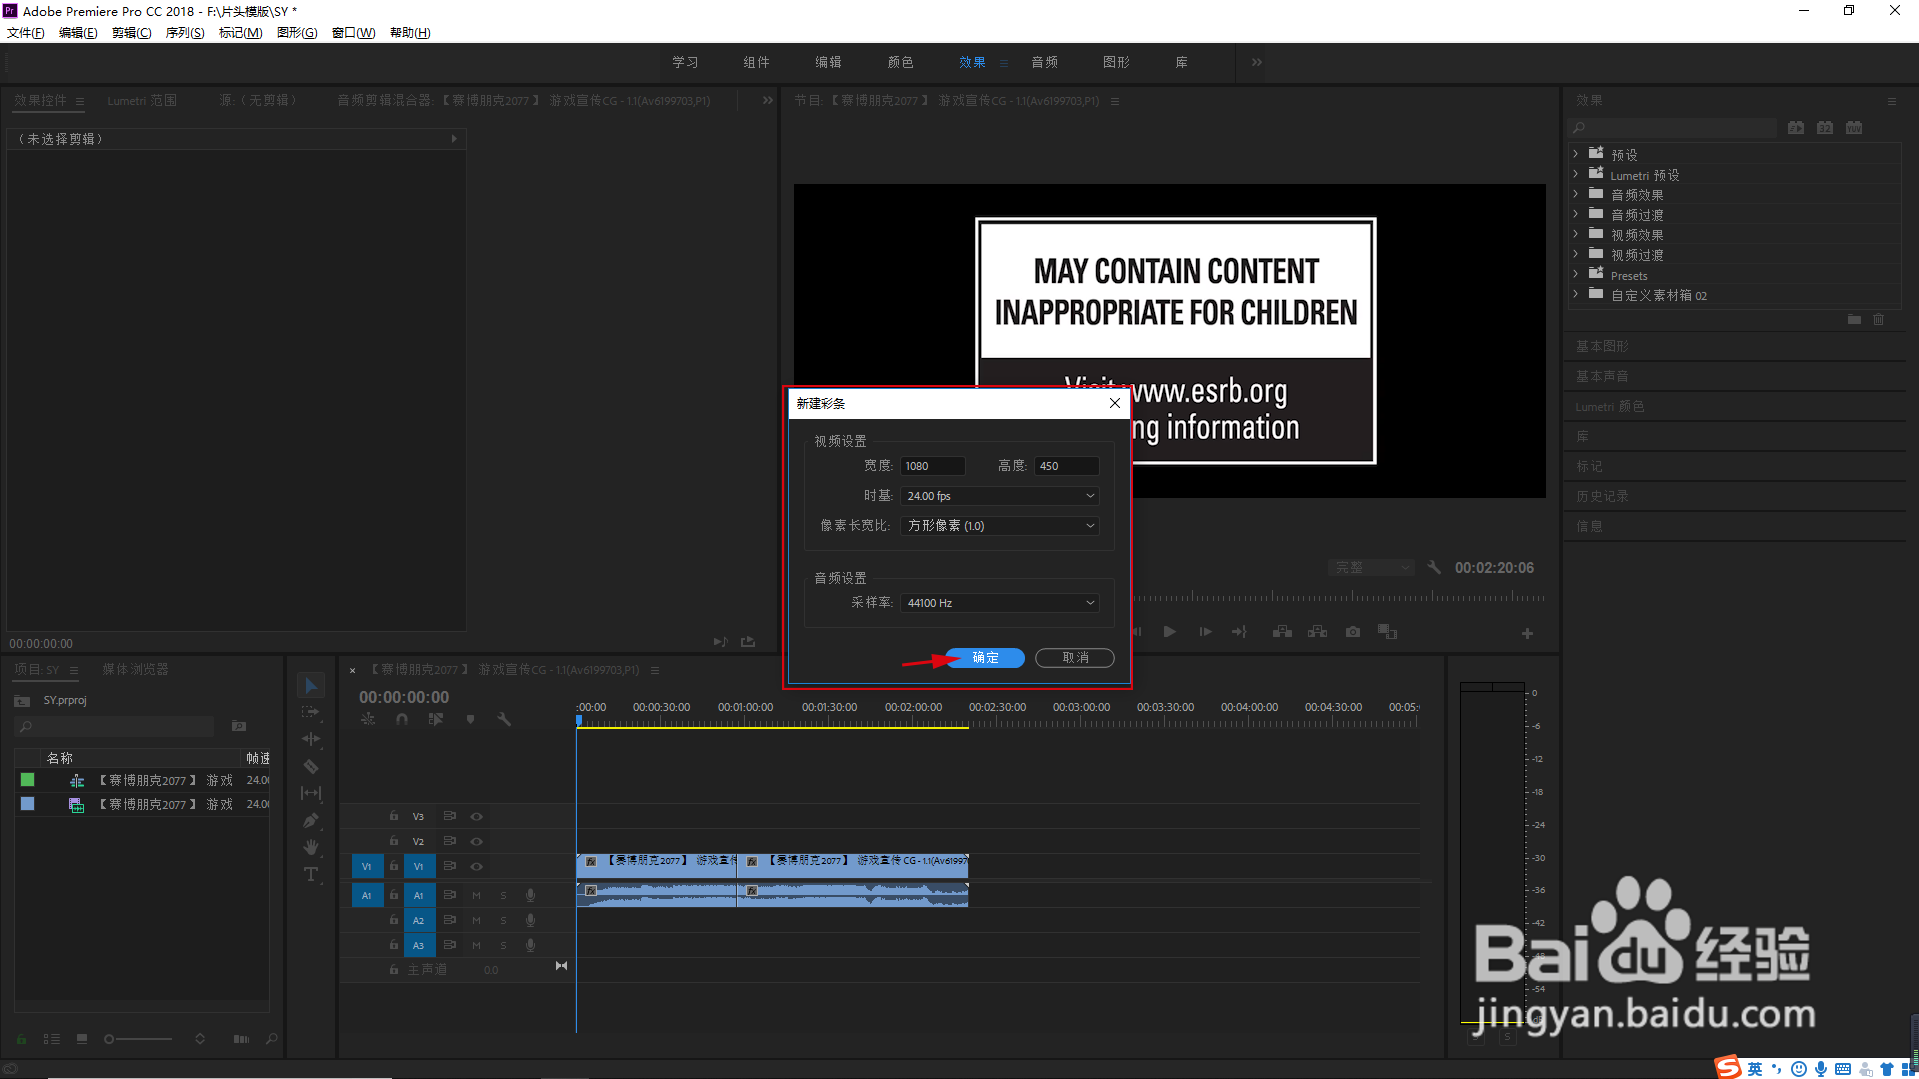Screen dimensions: 1919x1079
Task: Open timeline display settings wrench
Action: click(x=504, y=719)
